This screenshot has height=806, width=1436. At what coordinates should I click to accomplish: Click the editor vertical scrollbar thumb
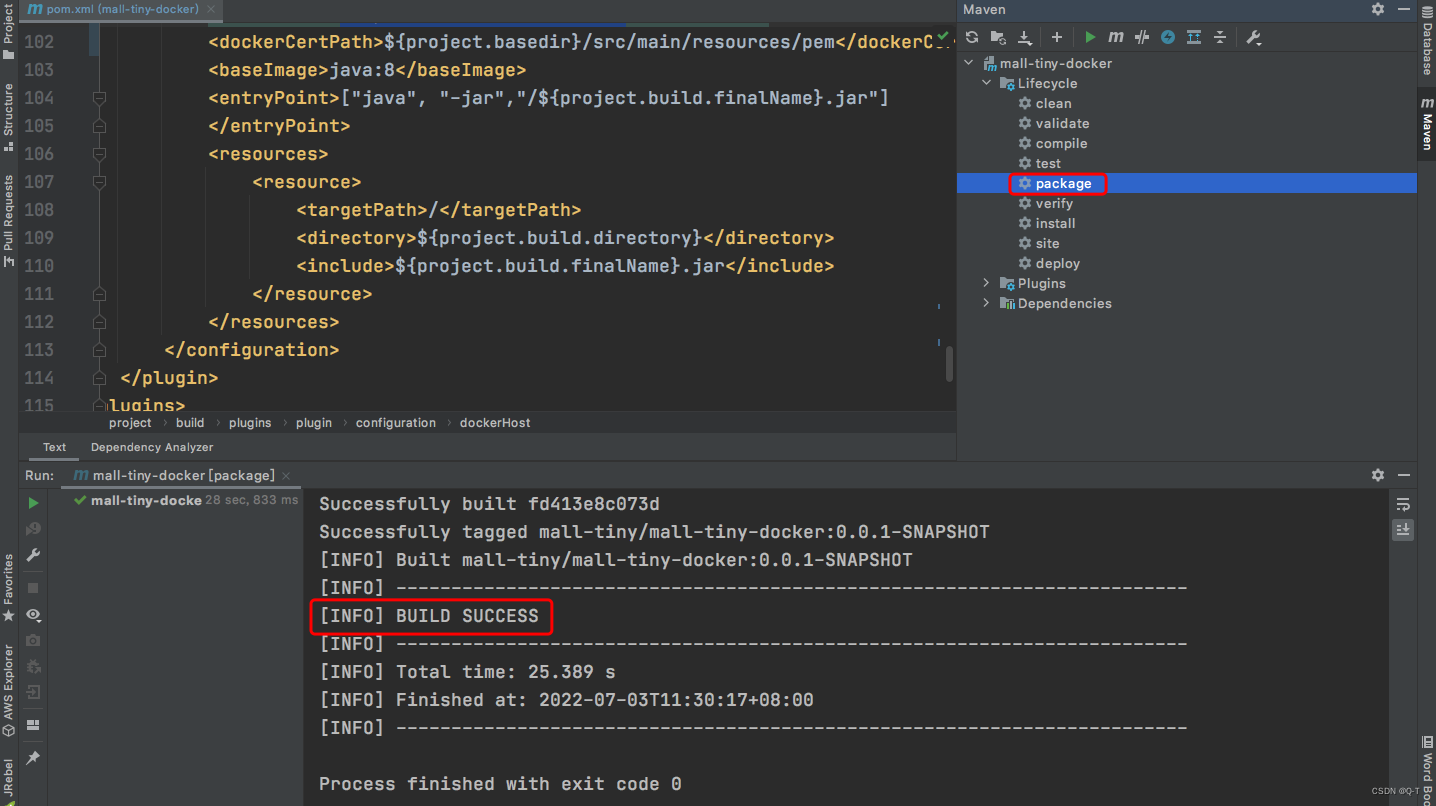(x=949, y=363)
